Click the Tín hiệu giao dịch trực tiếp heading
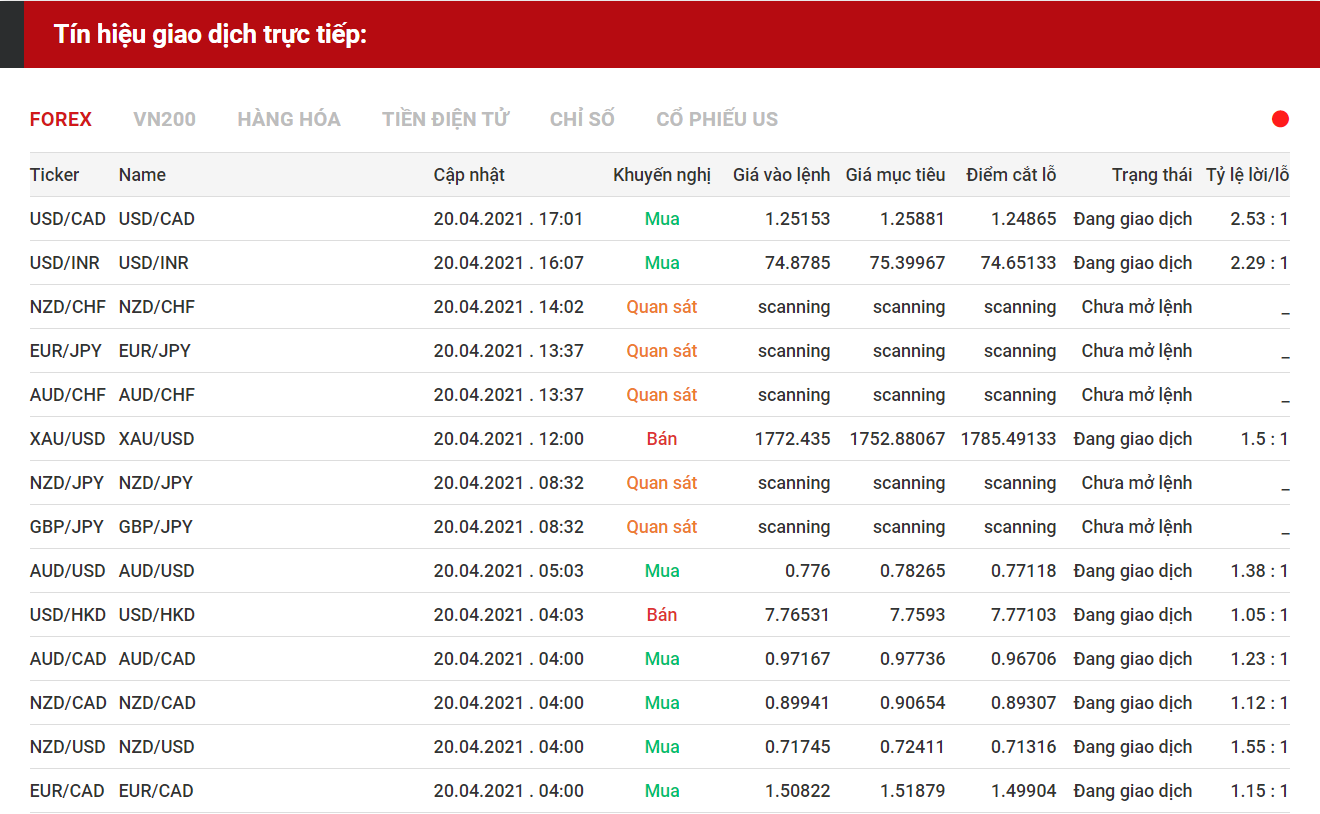Viewport: 1320px width, 814px height. click(211, 34)
